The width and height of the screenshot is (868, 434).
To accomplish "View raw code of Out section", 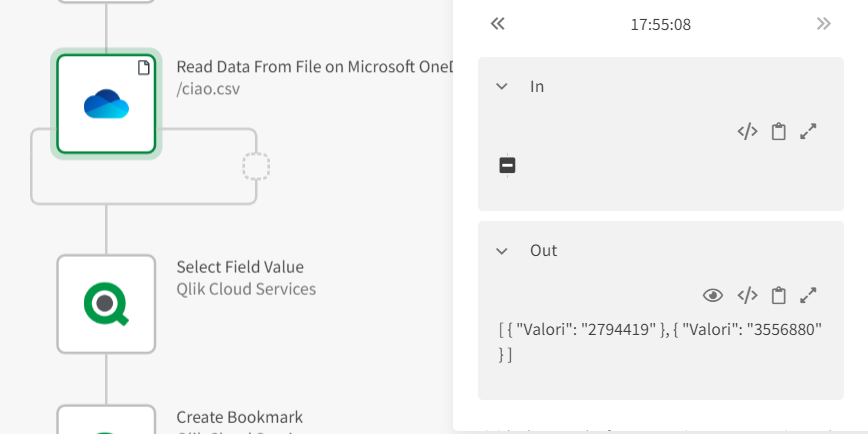I will tap(747, 295).
